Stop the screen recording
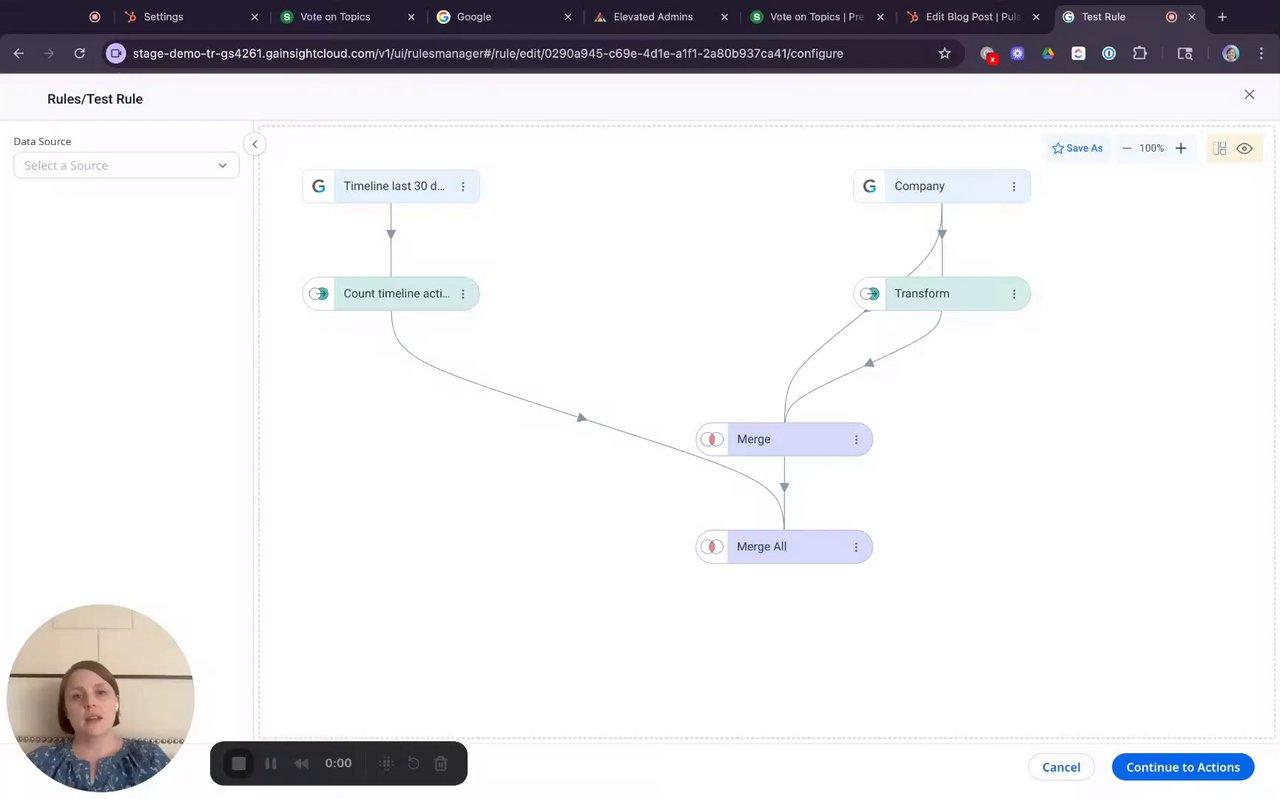The image size is (1280, 799). 239,764
